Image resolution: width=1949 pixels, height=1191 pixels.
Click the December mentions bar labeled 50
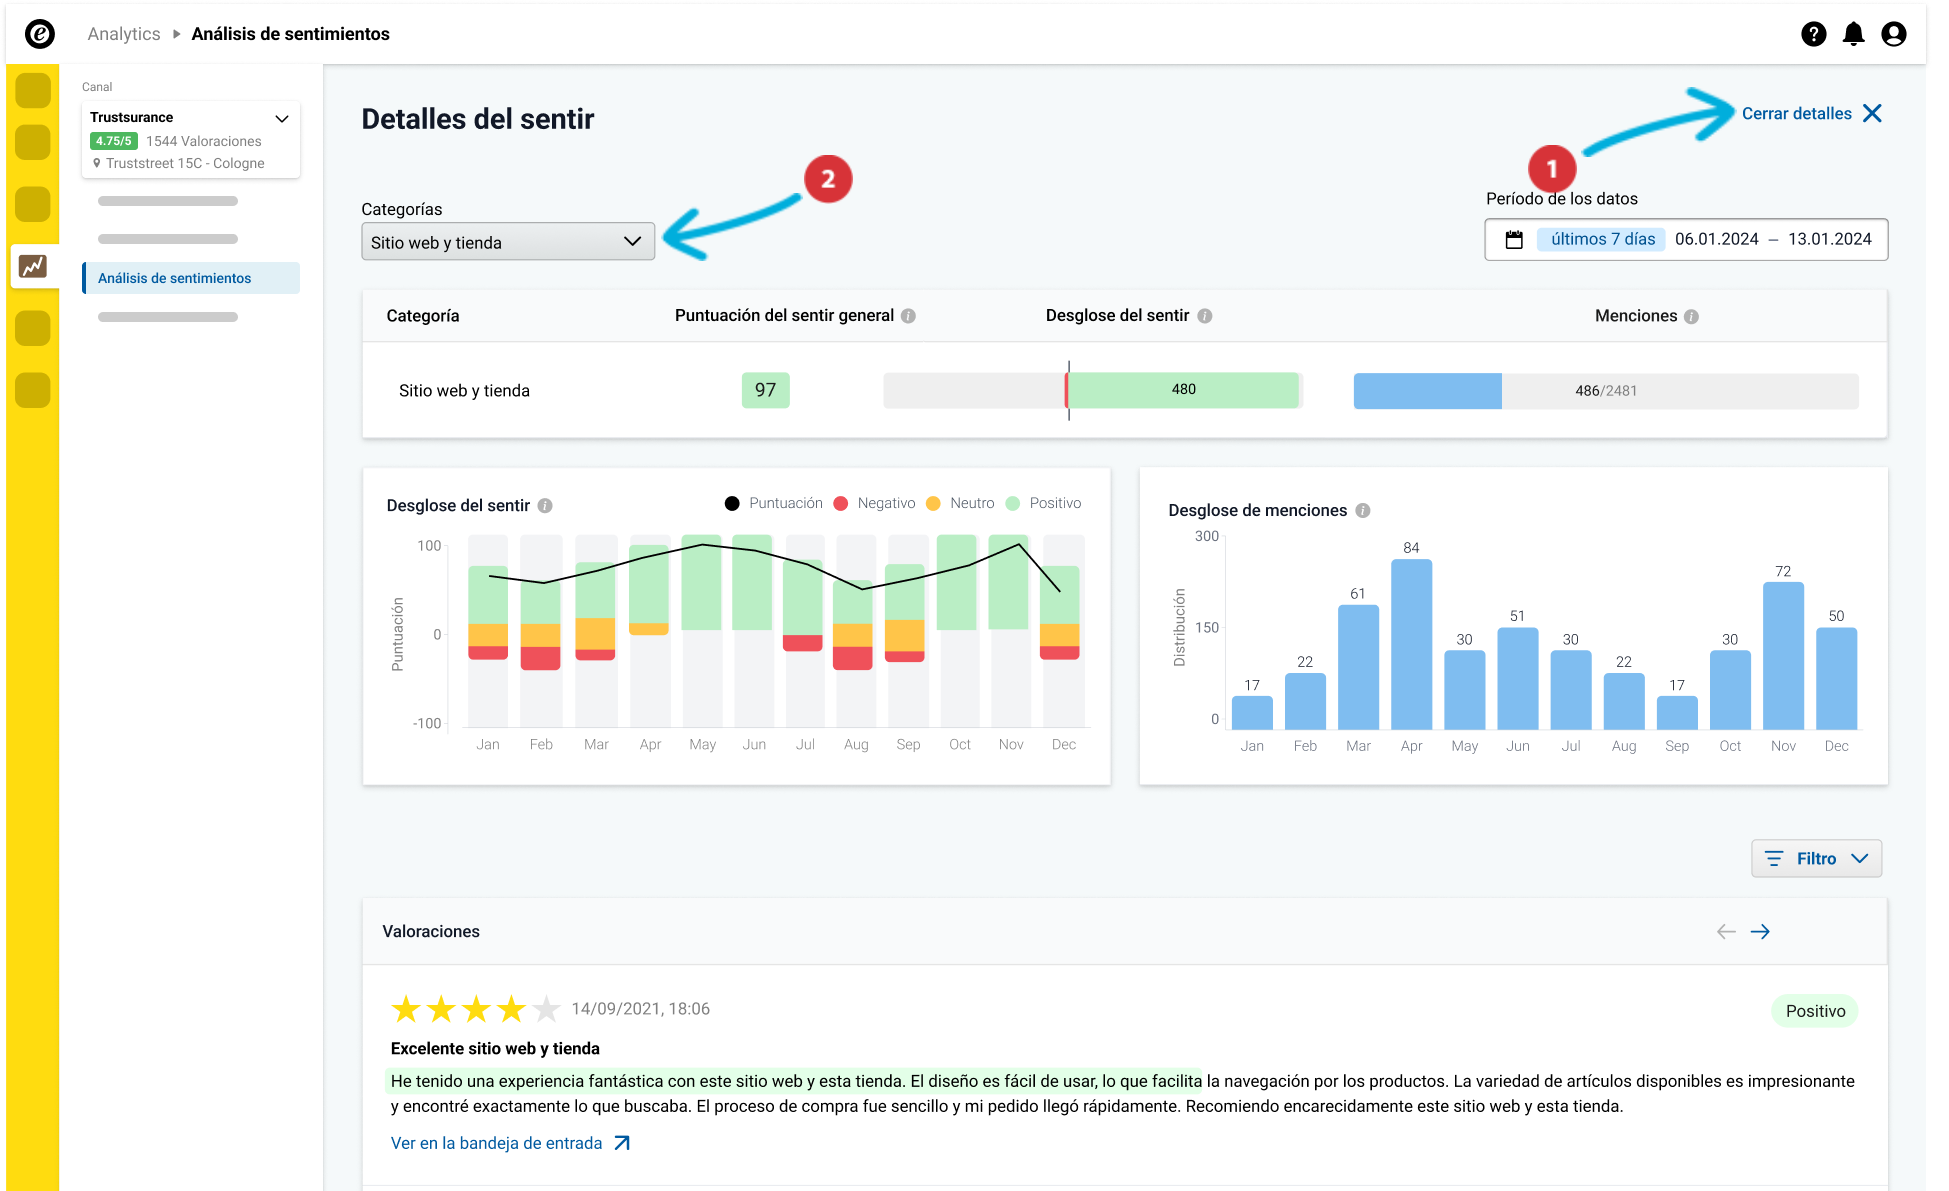click(x=1836, y=678)
